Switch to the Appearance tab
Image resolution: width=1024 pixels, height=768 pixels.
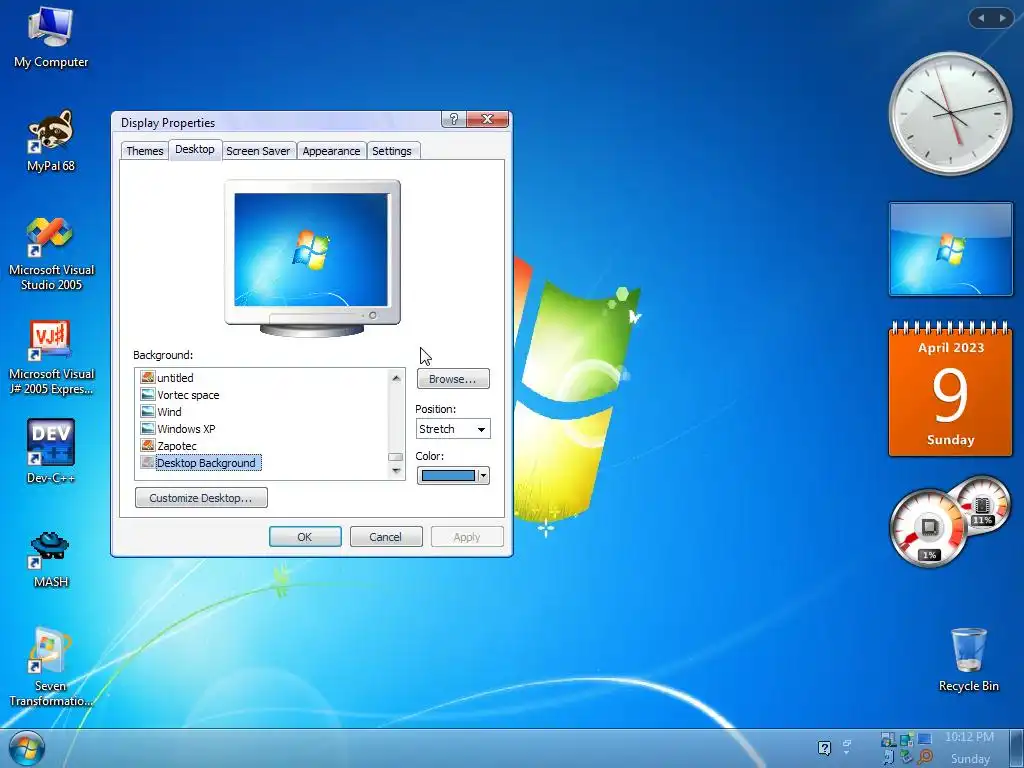coord(331,151)
